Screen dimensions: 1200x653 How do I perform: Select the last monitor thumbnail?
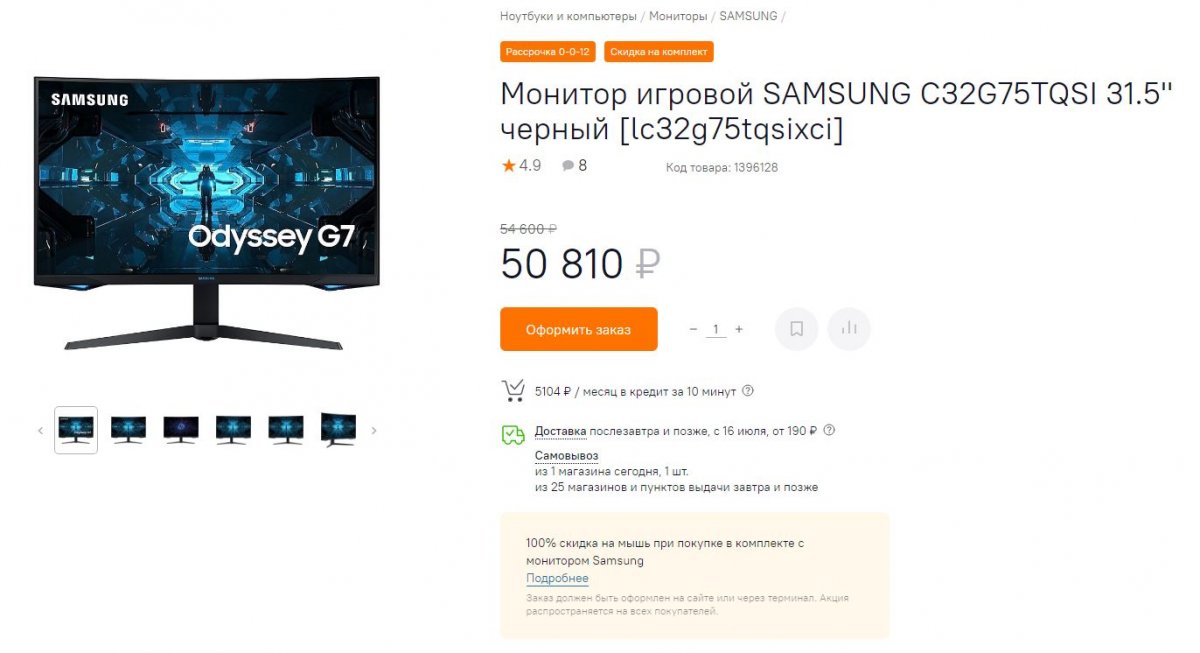pos(338,430)
